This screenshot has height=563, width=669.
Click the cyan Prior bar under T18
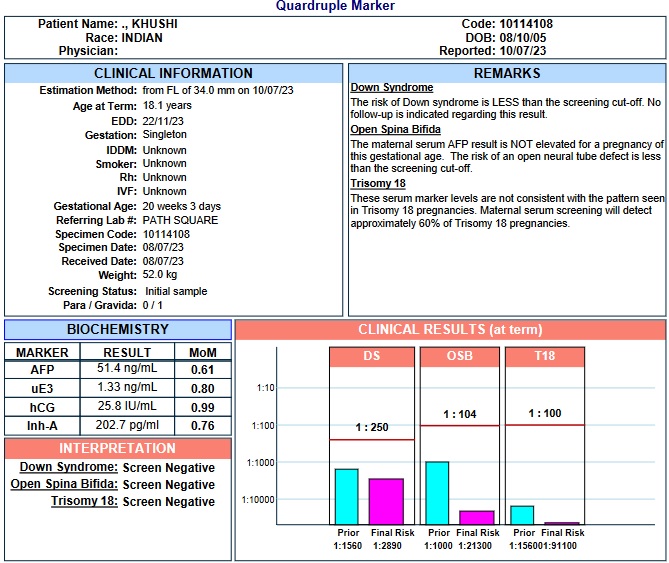pyautogui.click(x=522, y=514)
